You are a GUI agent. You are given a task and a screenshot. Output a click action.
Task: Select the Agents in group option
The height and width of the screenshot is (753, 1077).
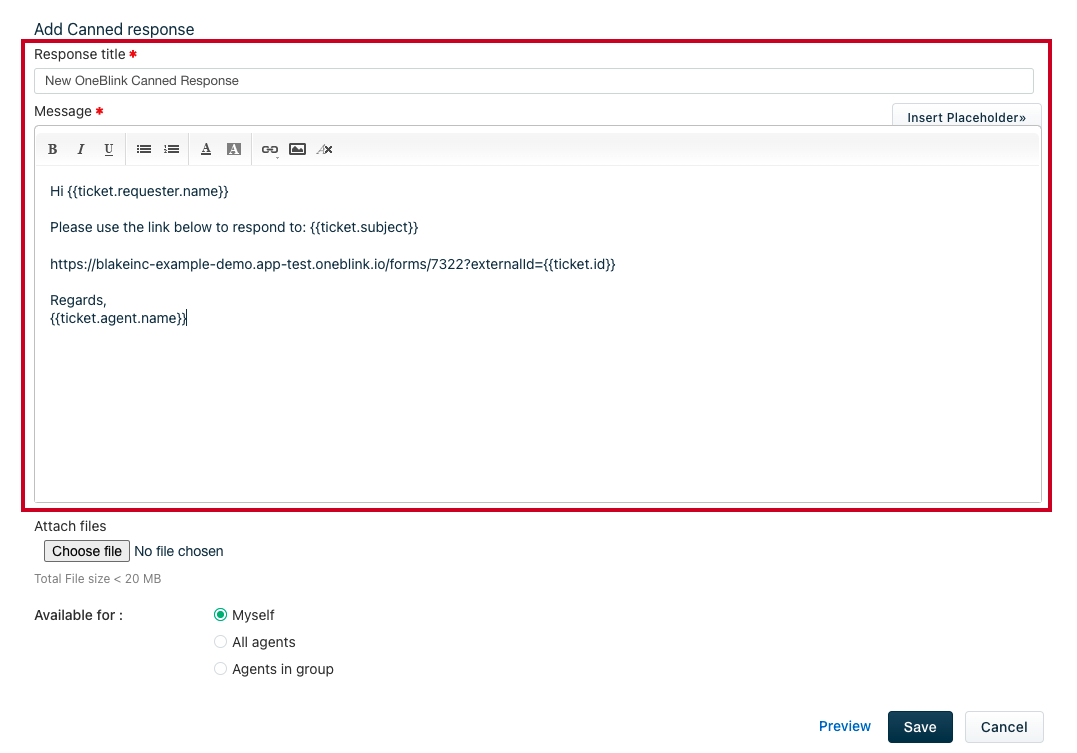coord(220,668)
